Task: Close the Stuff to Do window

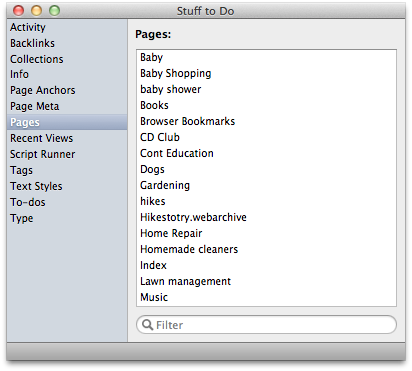Action: (x=19, y=11)
